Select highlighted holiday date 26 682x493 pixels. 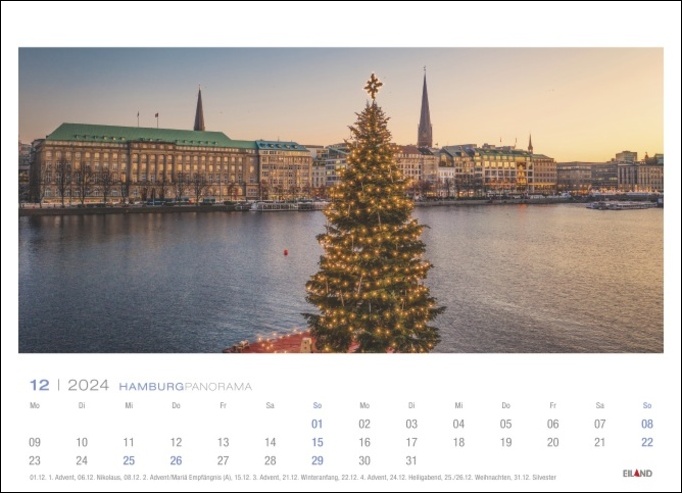[x=176, y=460]
